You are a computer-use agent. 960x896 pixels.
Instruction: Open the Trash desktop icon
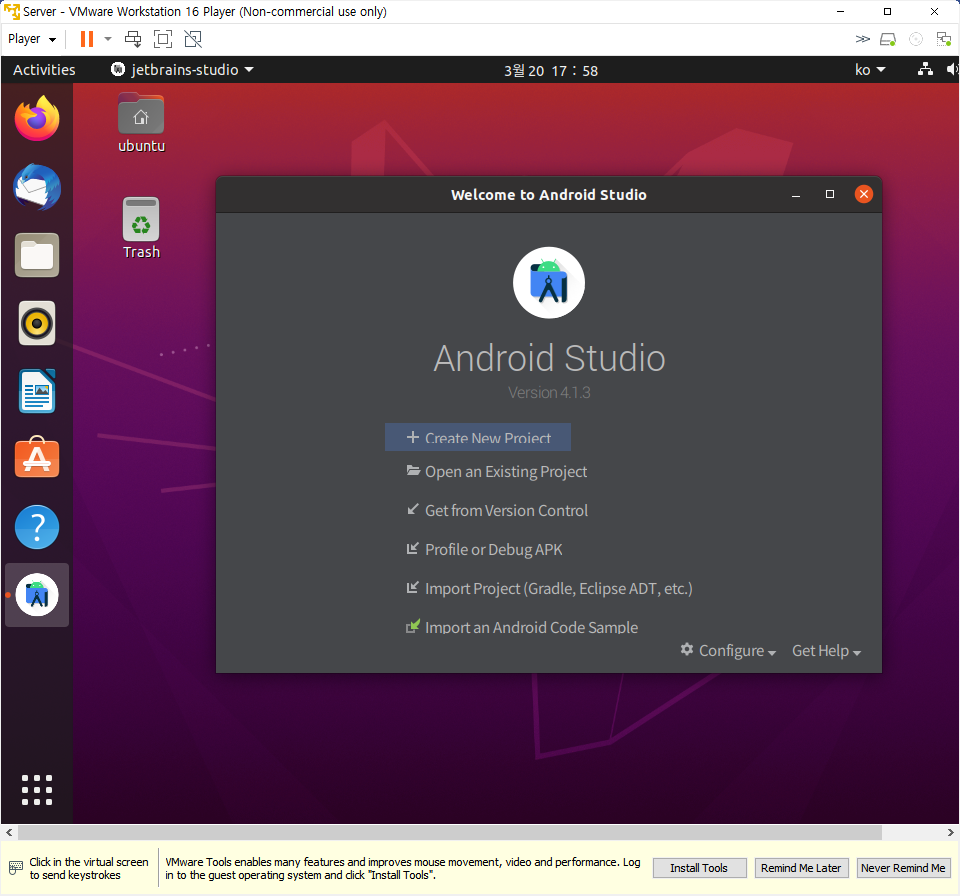[x=141, y=228]
